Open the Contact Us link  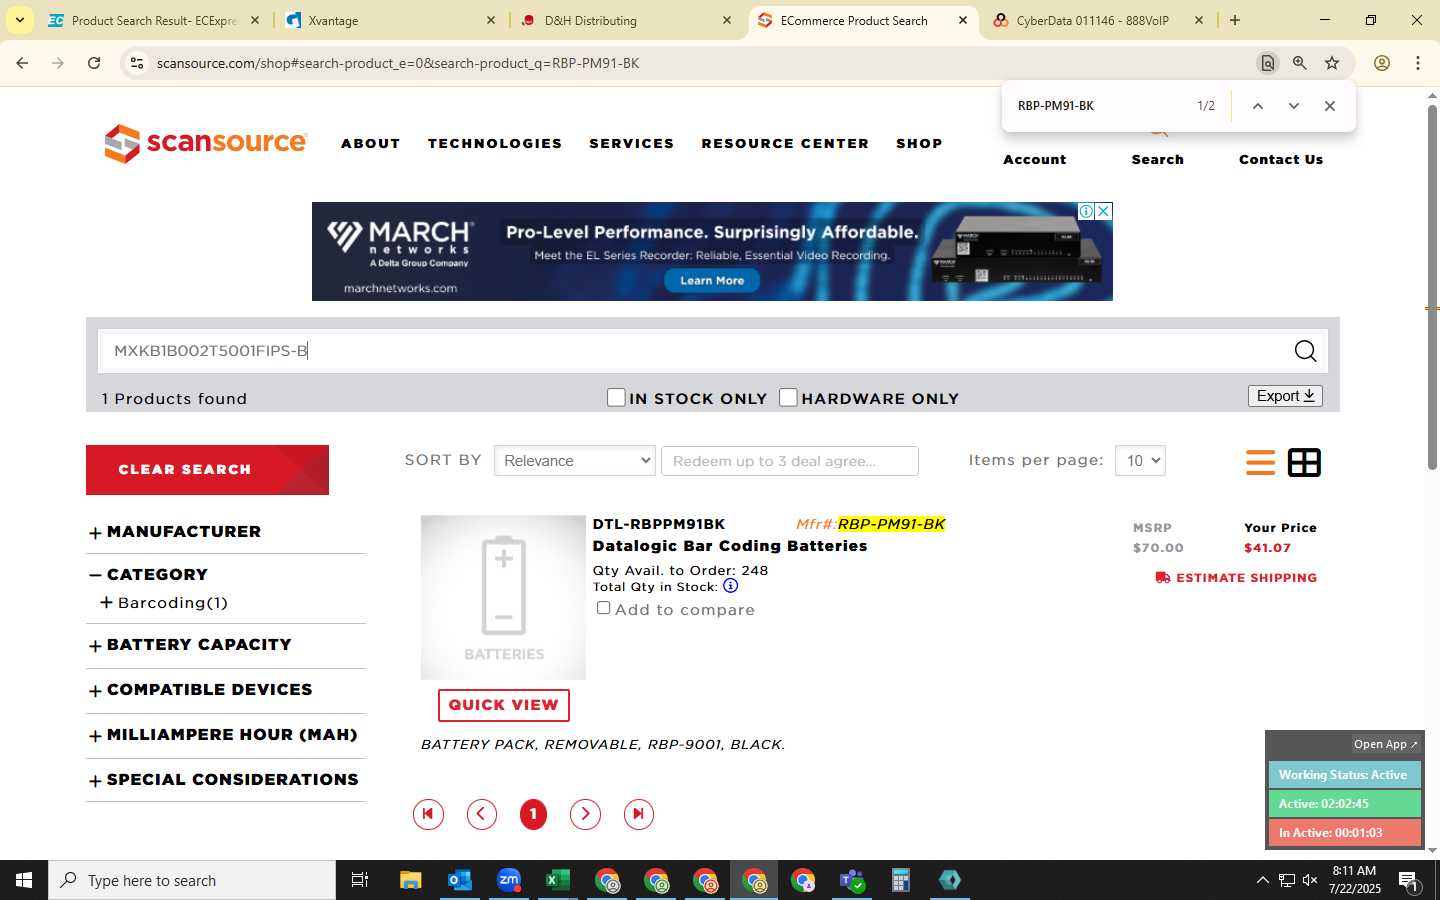point(1281,159)
